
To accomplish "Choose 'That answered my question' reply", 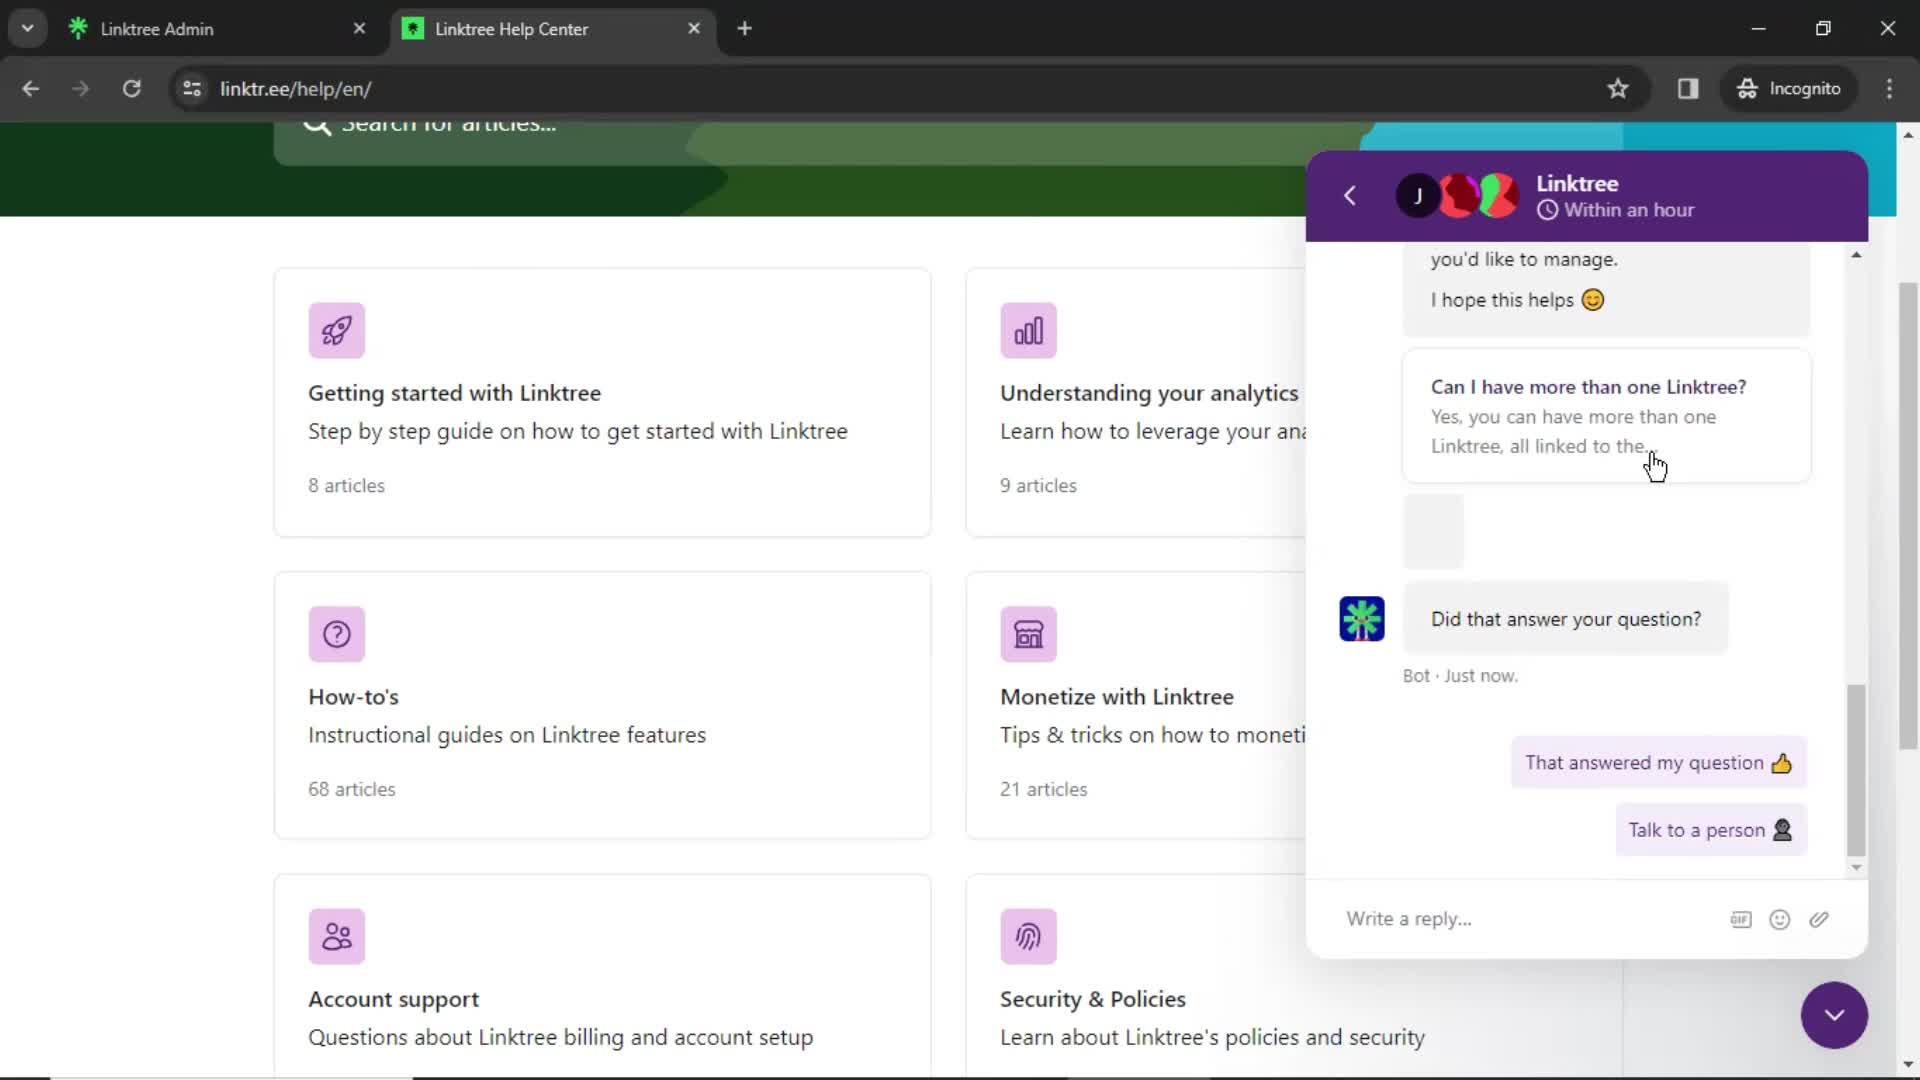I will pos(1658,763).
